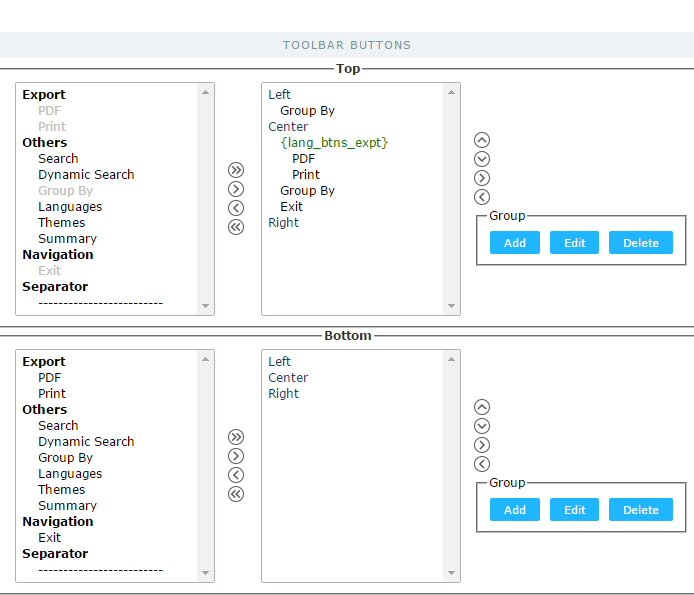
Task: Select Themes in Bottom available list
Action: (62, 490)
